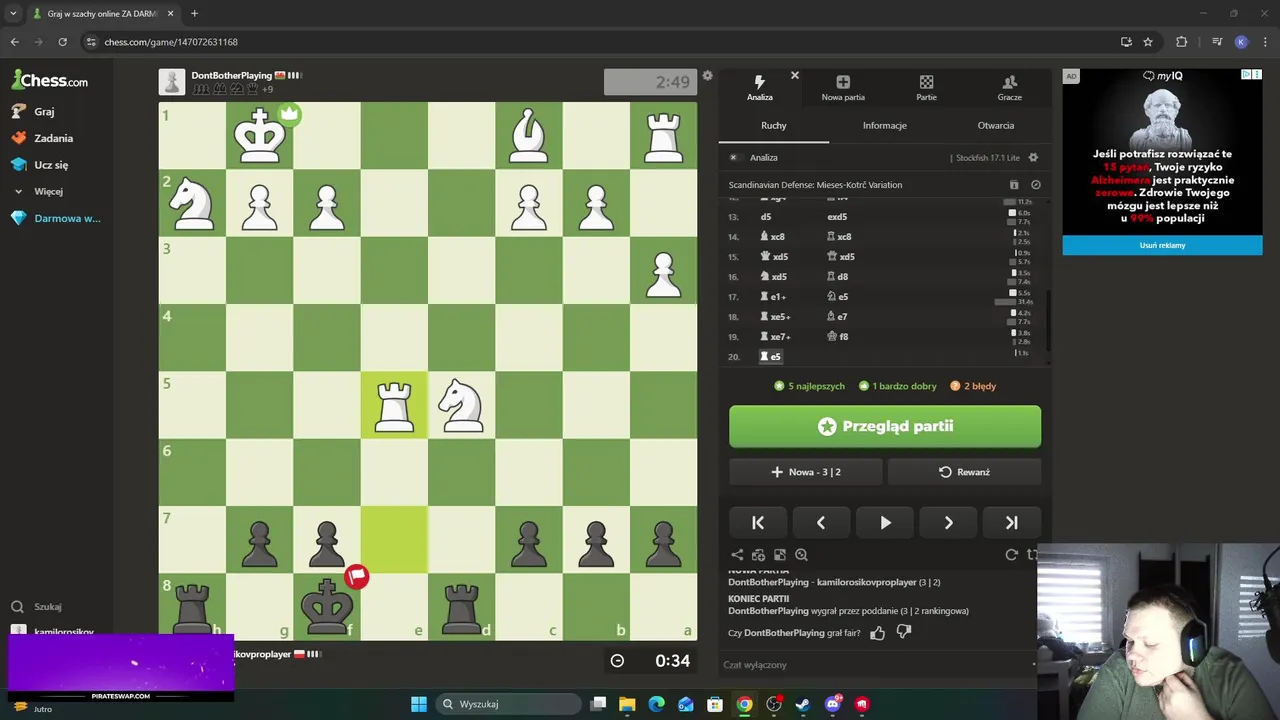
Task: Click the share game icon
Action: tap(737, 555)
